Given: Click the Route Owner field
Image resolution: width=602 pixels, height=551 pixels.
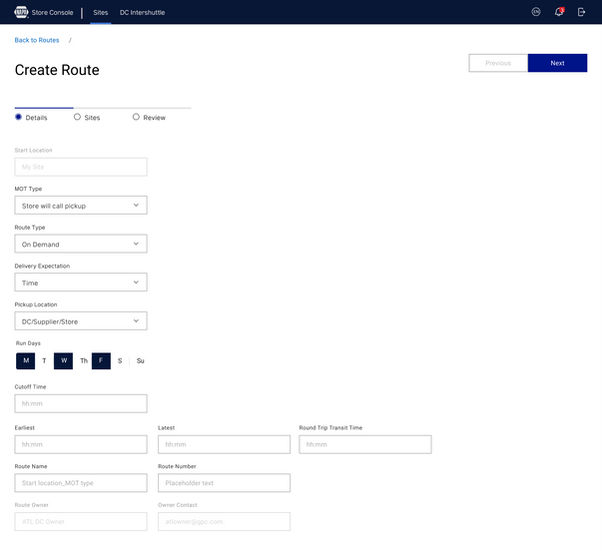Looking at the screenshot, I should coord(81,521).
